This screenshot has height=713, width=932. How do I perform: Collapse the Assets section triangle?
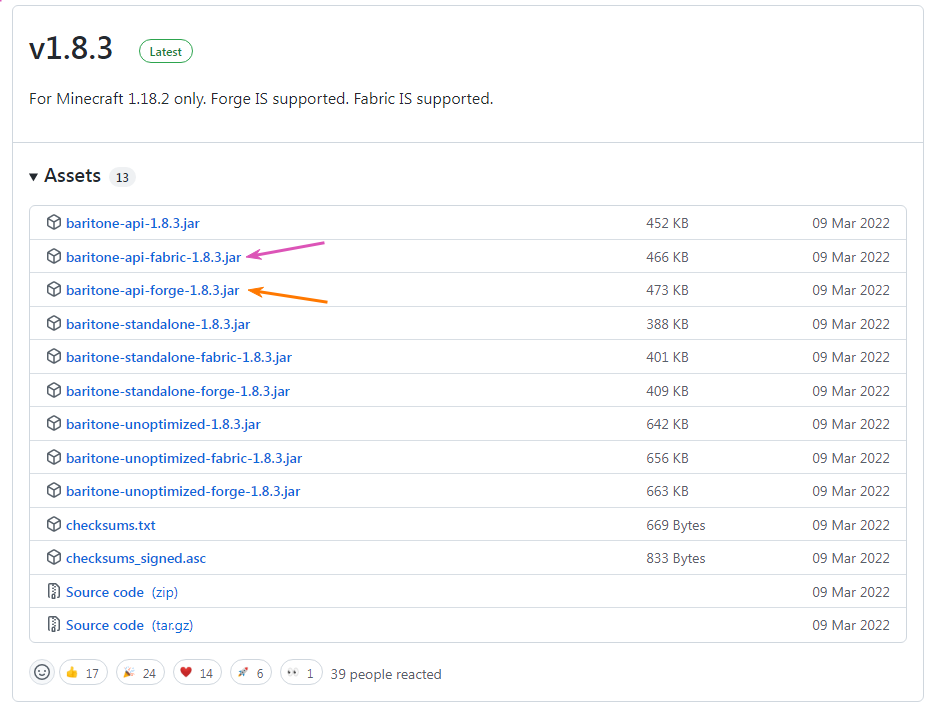click(34, 176)
